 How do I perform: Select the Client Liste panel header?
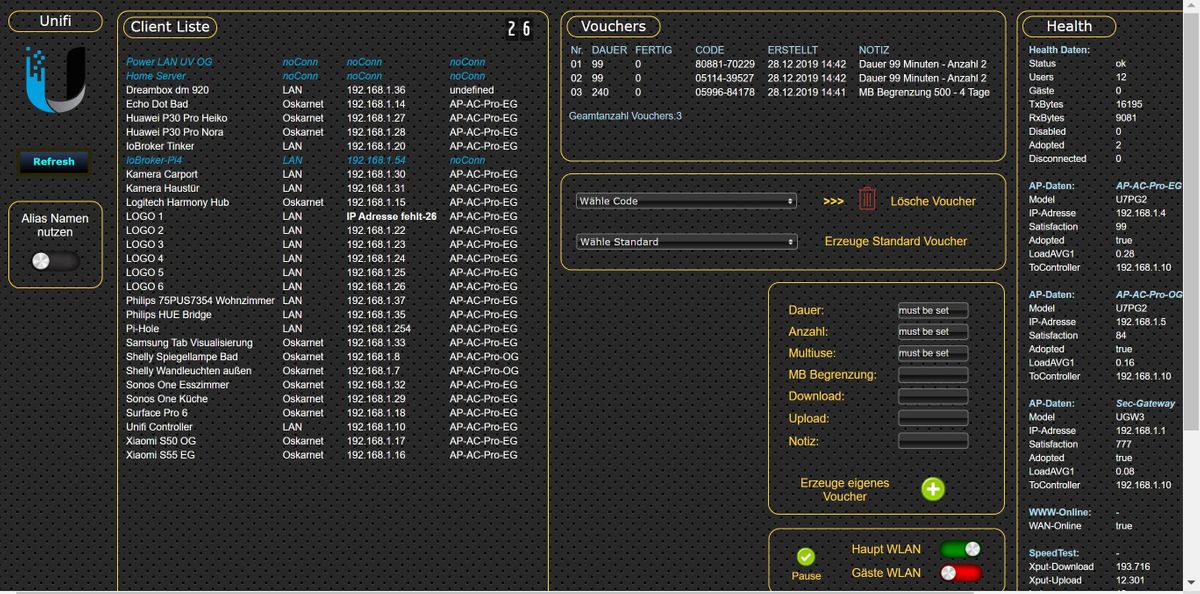171,27
